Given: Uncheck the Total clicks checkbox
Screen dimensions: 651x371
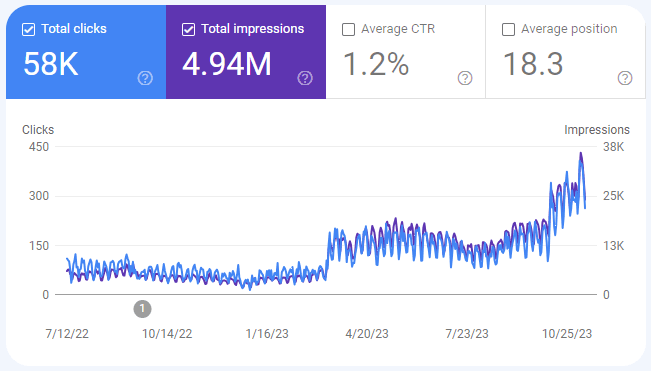Looking at the screenshot, I should [28, 29].
